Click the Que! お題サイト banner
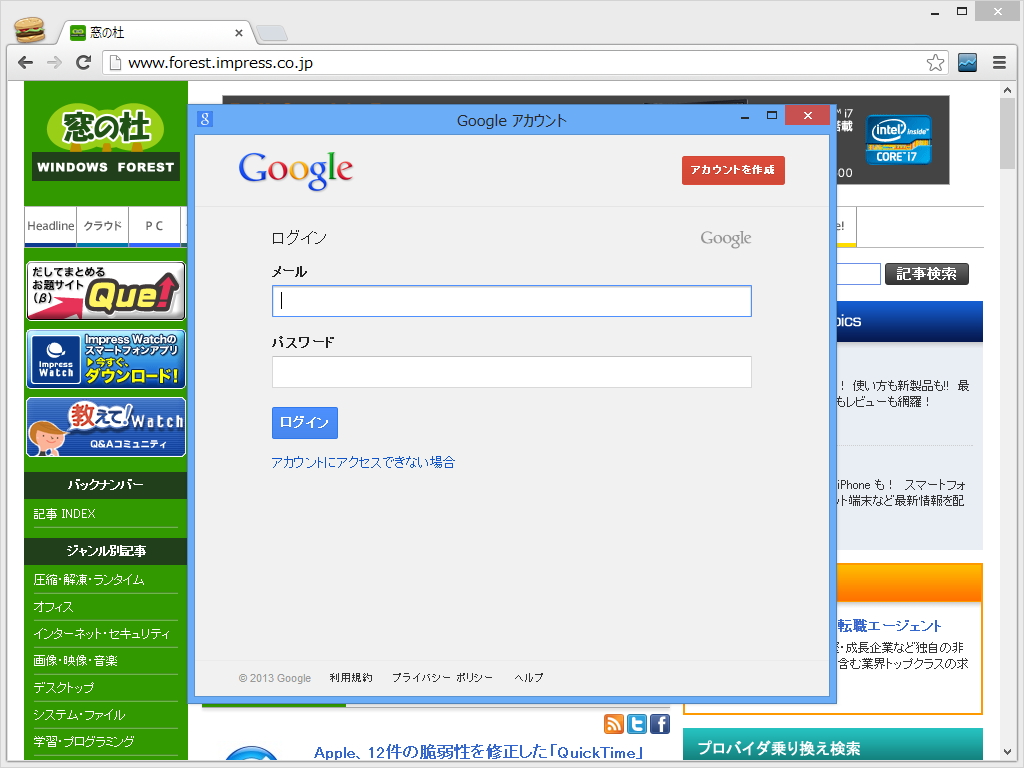This screenshot has width=1024, height=768. [x=104, y=290]
